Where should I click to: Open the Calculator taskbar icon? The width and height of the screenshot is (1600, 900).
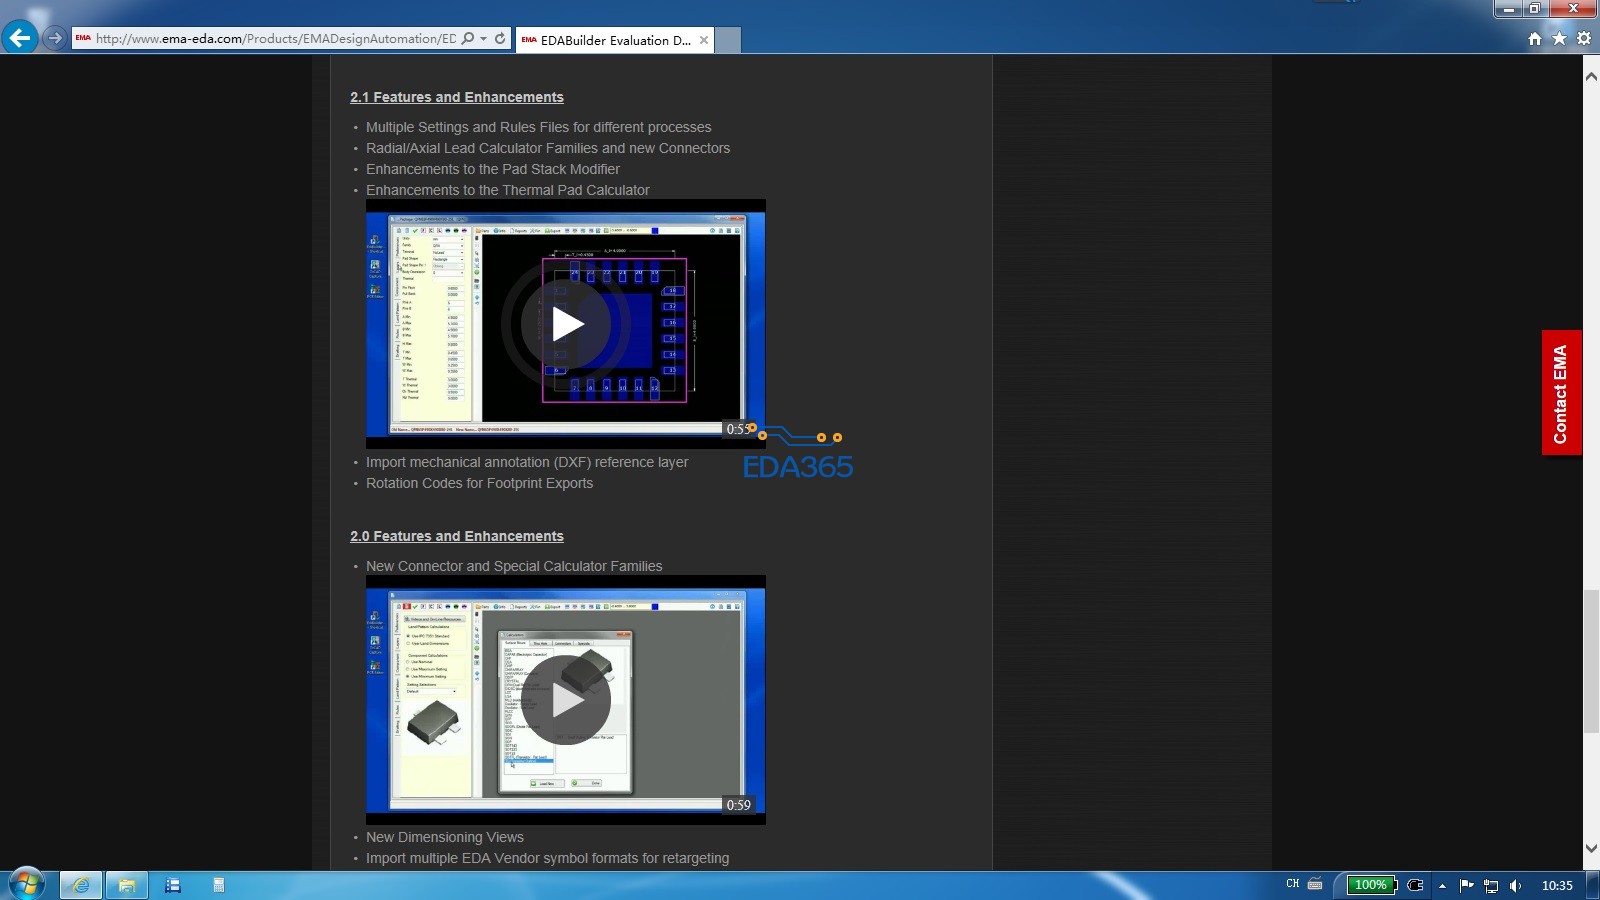point(219,885)
